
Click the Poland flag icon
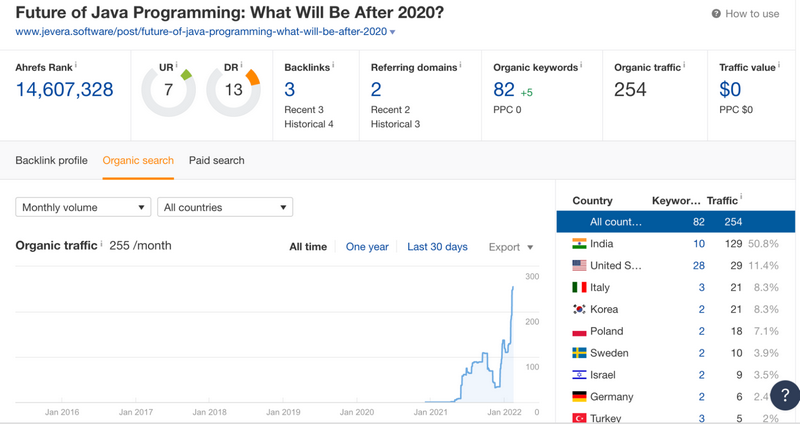click(579, 331)
